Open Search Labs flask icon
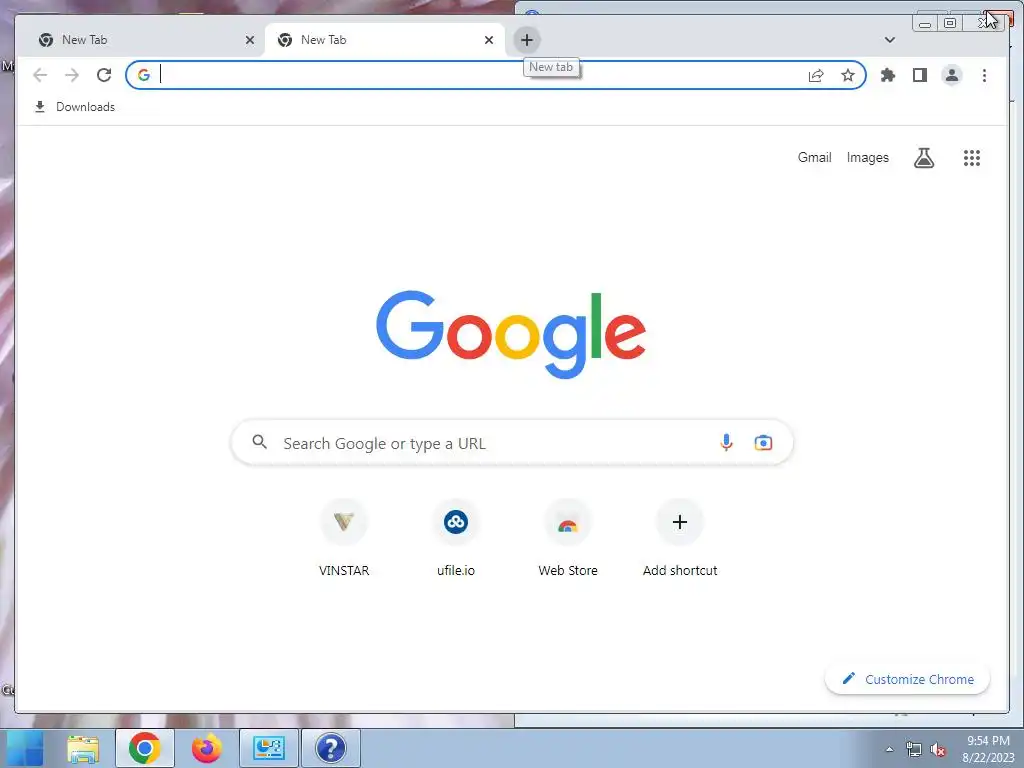Screen dimensions: 1024x768 click(923, 157)
